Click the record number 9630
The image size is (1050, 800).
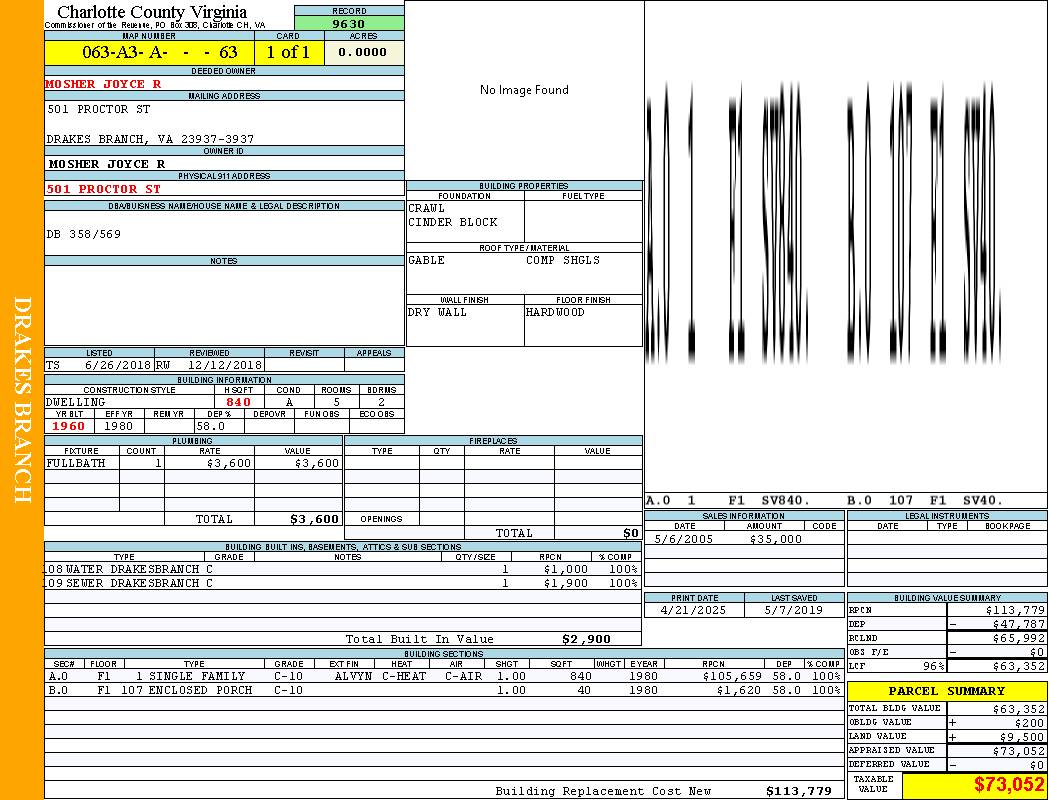pyautogui.click(x=349, y=23)
